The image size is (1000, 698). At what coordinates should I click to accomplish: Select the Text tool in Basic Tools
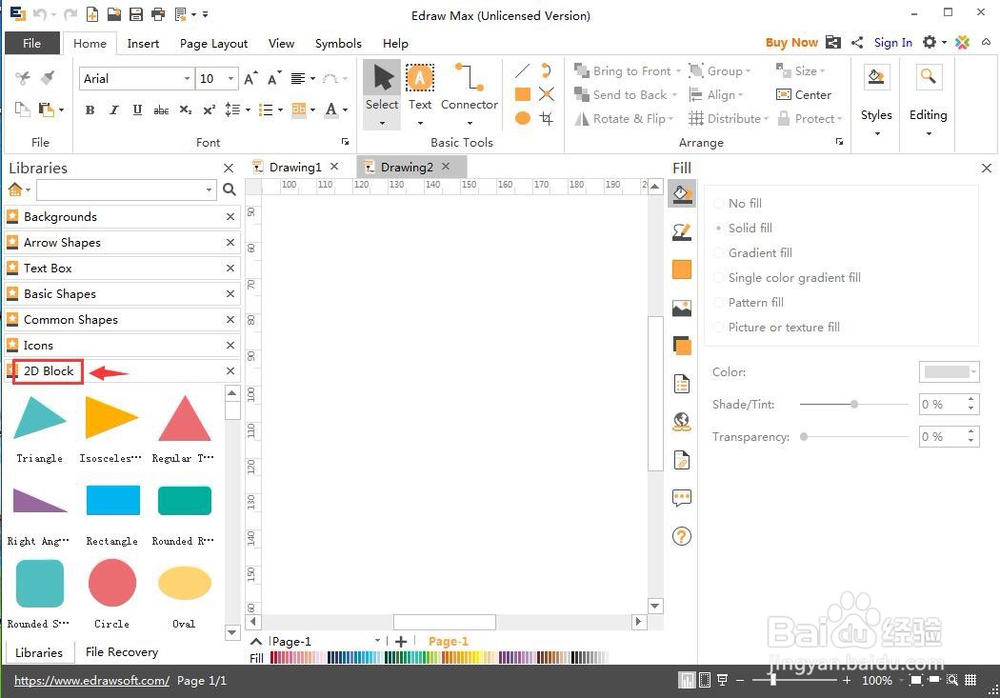(420, 93)
